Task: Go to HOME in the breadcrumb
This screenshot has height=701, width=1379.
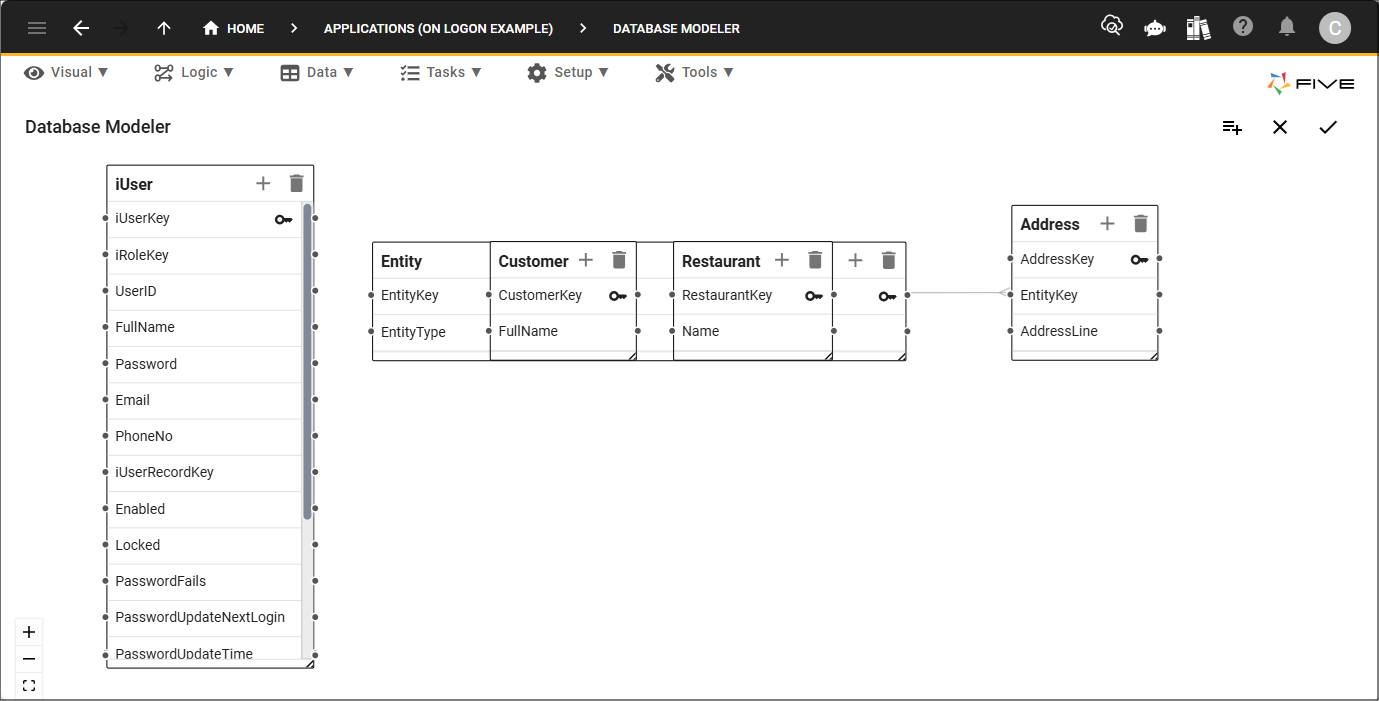Action: (x=234, y=28)
